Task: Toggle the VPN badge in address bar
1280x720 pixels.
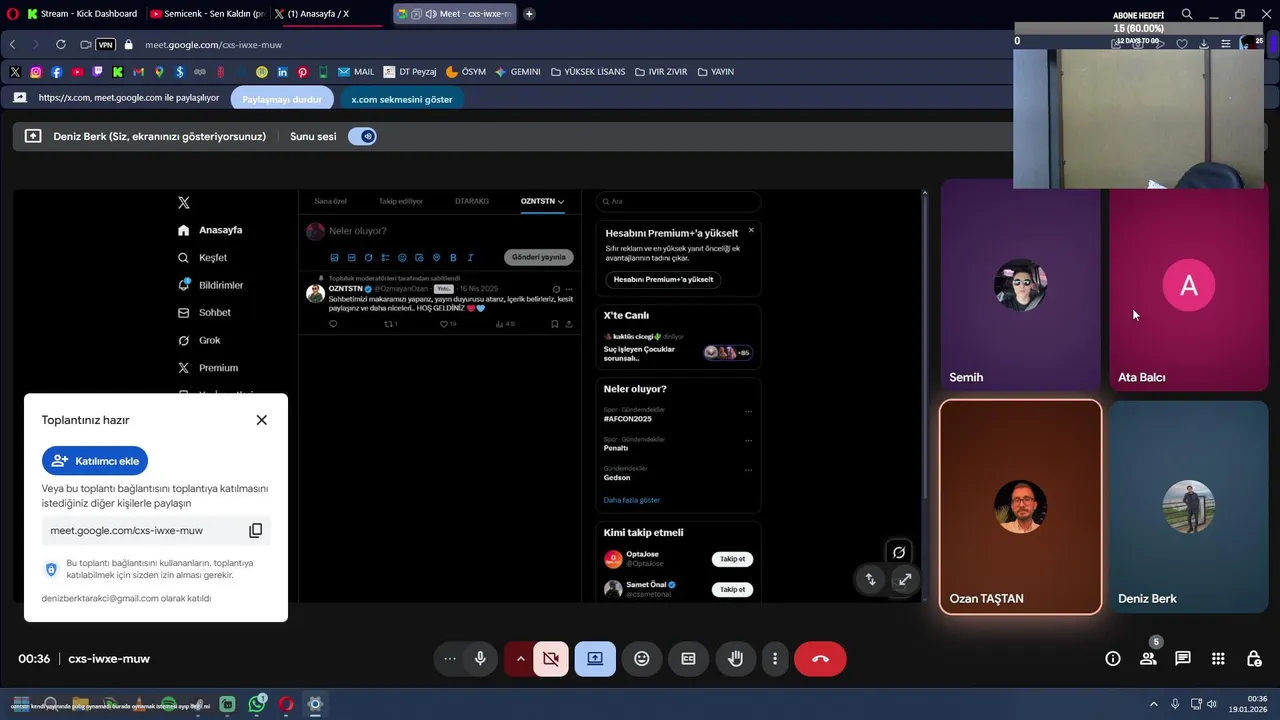Action: pyautogui.click(x=104, y=44)
